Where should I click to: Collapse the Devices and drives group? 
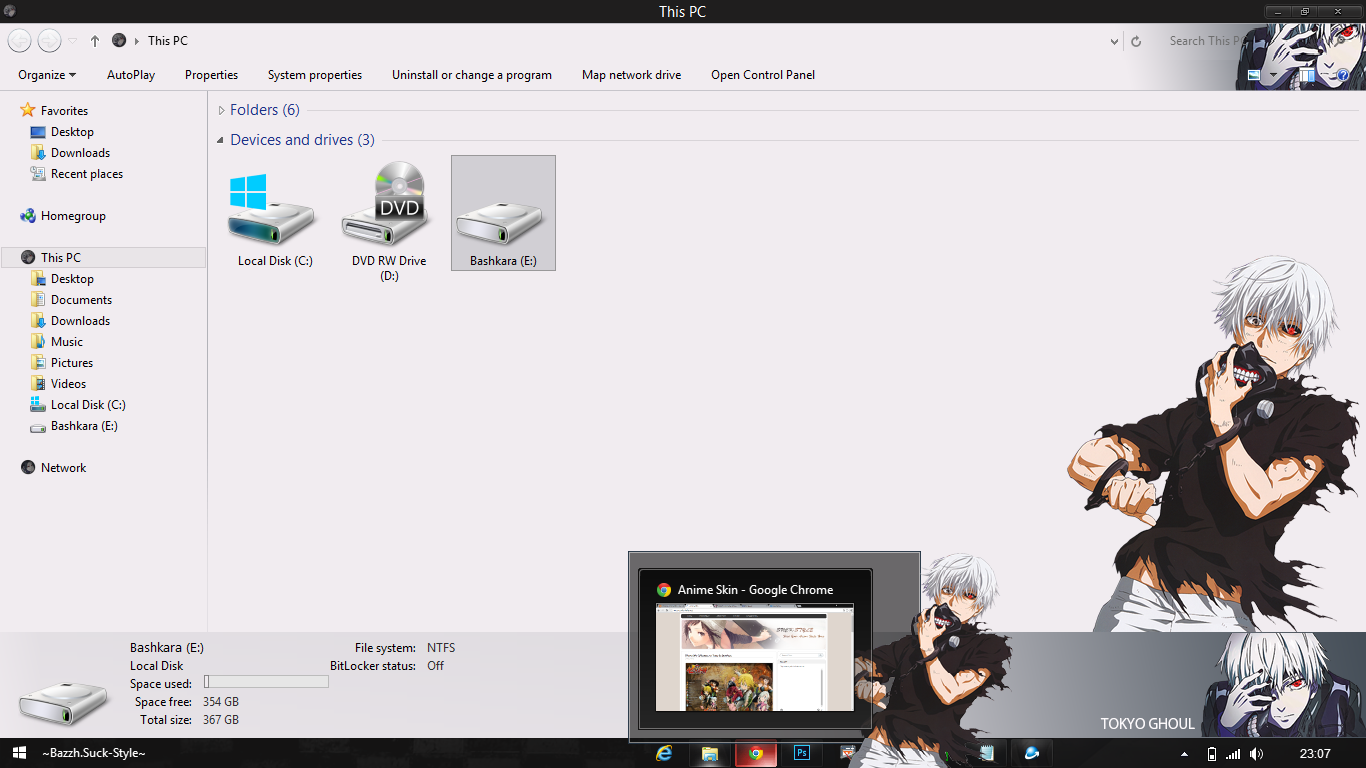(221, 140)
